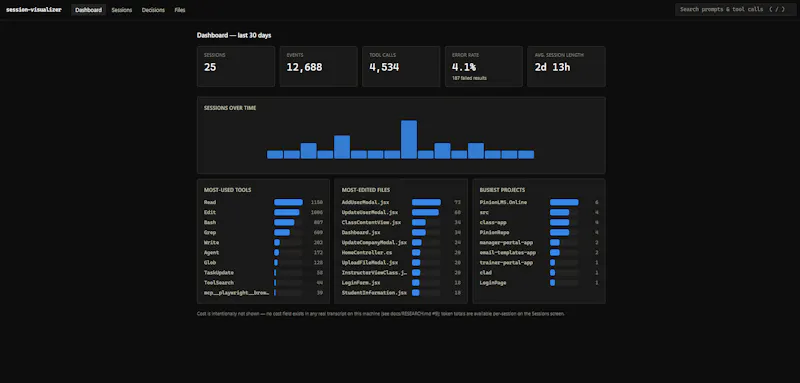Select the Read tool row label
Viewport: 800px width, 383px height.
(210, 202)
